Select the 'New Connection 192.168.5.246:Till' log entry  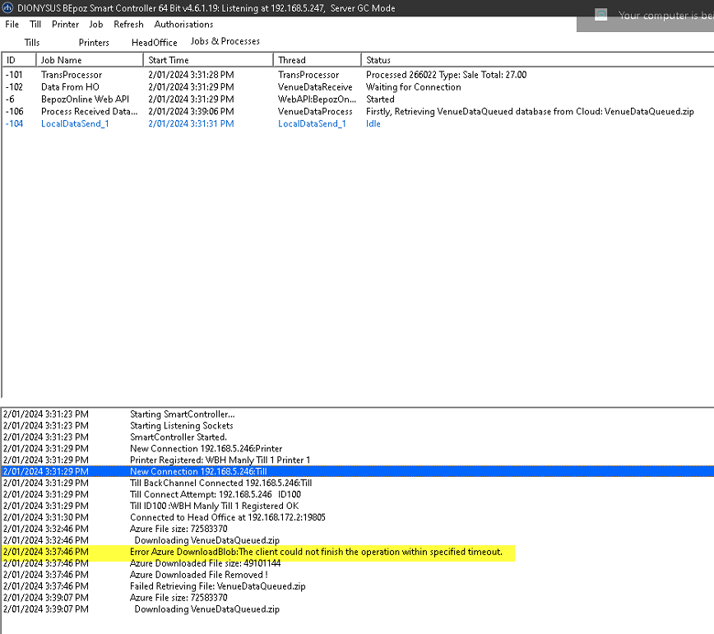(x=198, y=470)
